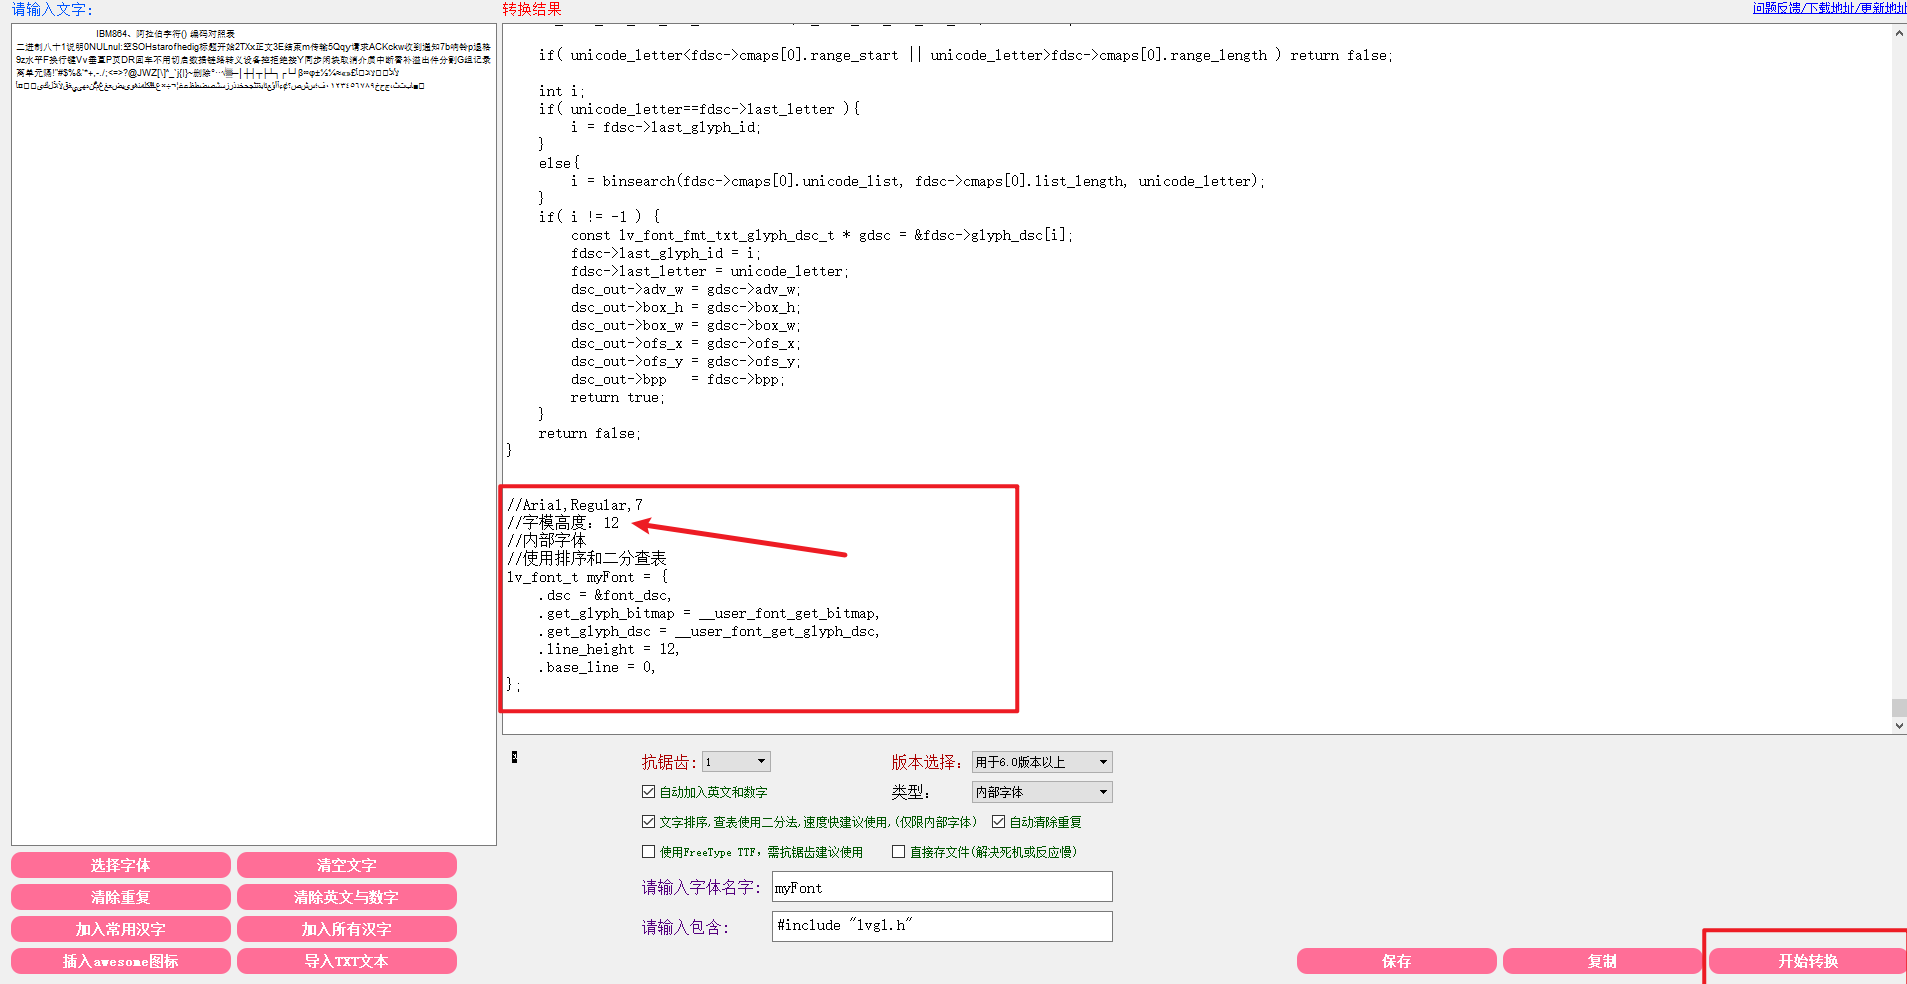Viewport: 1907px width, 984px height.
Task: Expand the 版本选择 version dropdown
Action: [x=1042, y=762]
